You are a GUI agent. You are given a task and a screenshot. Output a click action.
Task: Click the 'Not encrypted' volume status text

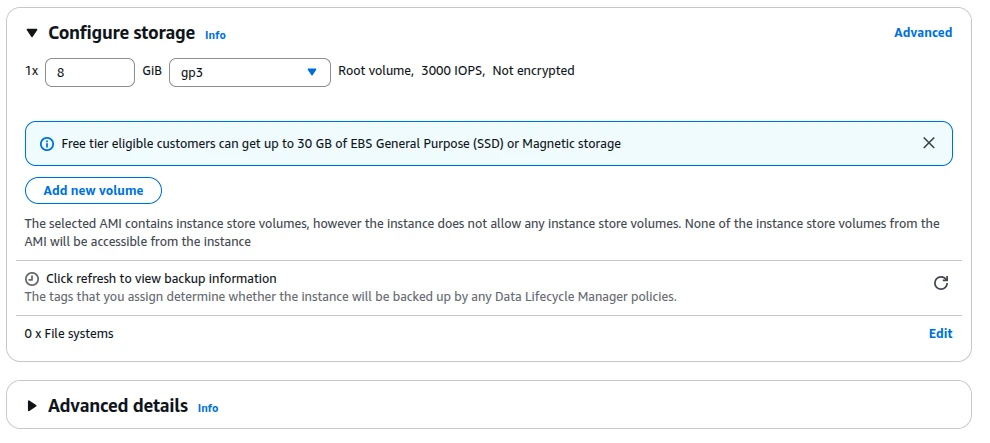[534, 71]
